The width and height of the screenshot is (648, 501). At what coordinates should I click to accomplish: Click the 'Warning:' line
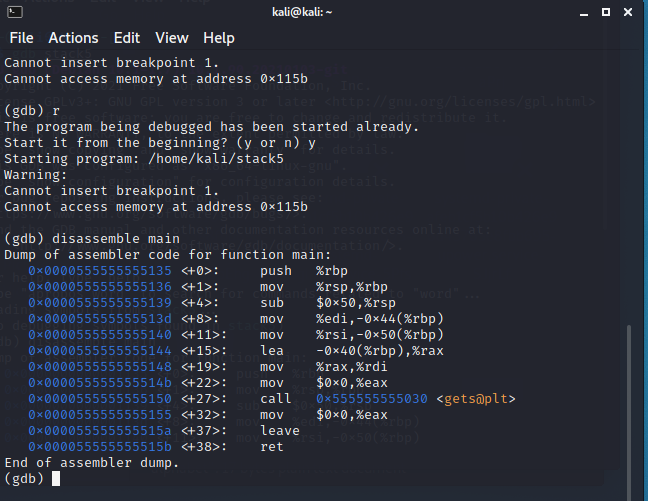(36, 175)
